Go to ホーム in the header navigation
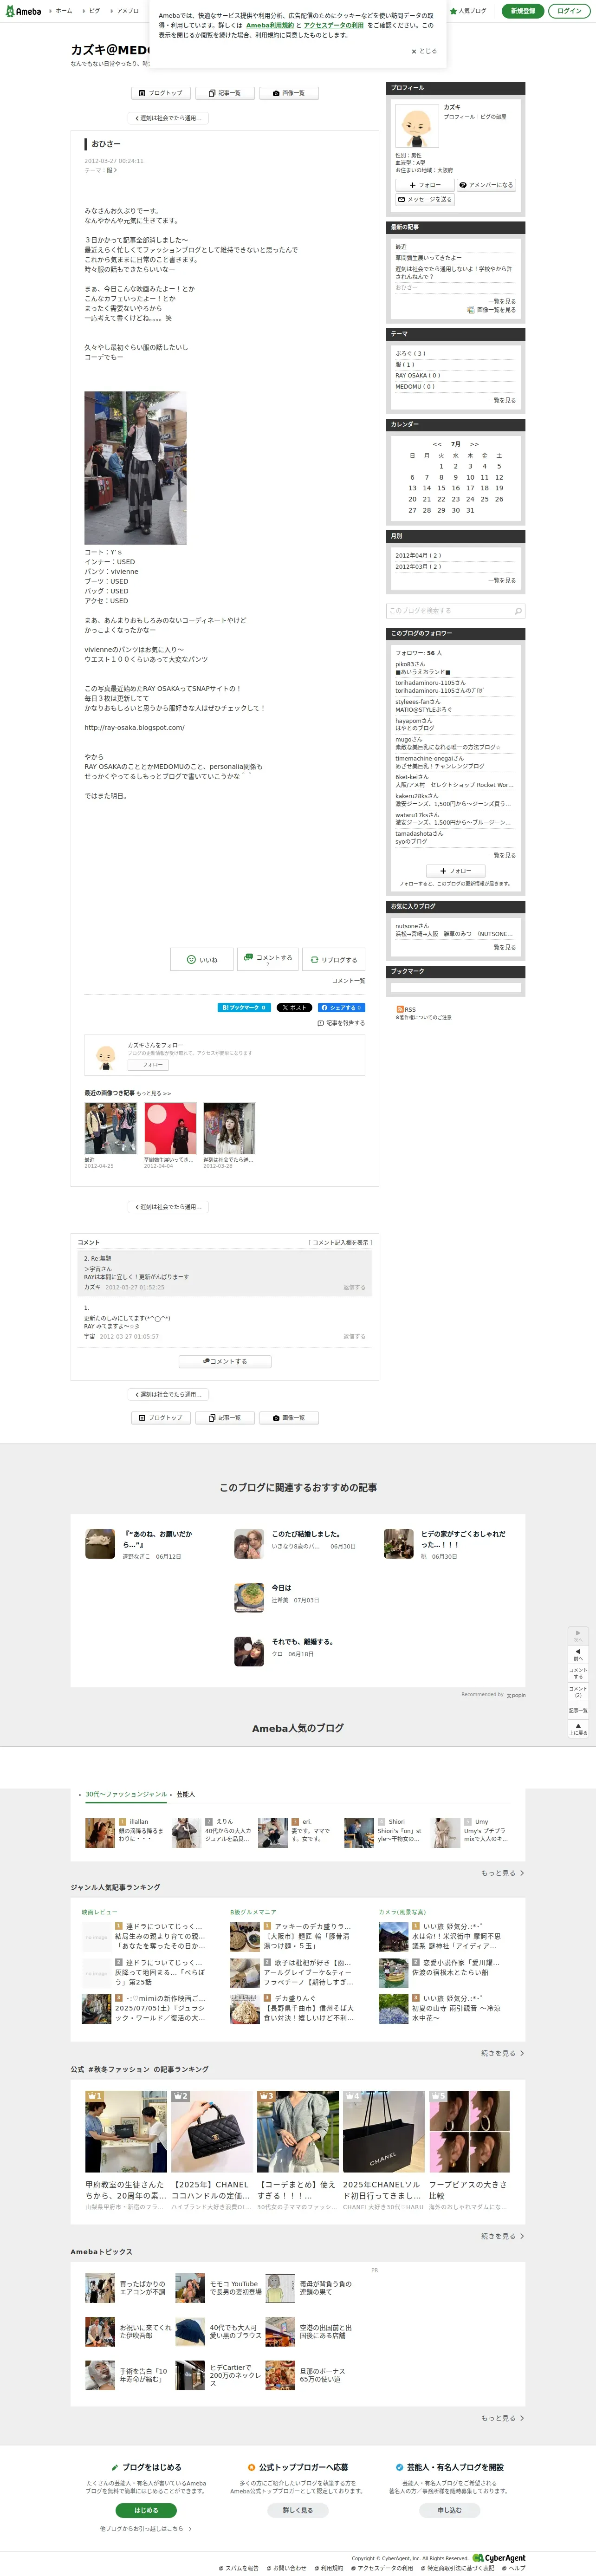Image resolution: width=596 pixels, height=2576 pixels. click(x=63, y=11)
